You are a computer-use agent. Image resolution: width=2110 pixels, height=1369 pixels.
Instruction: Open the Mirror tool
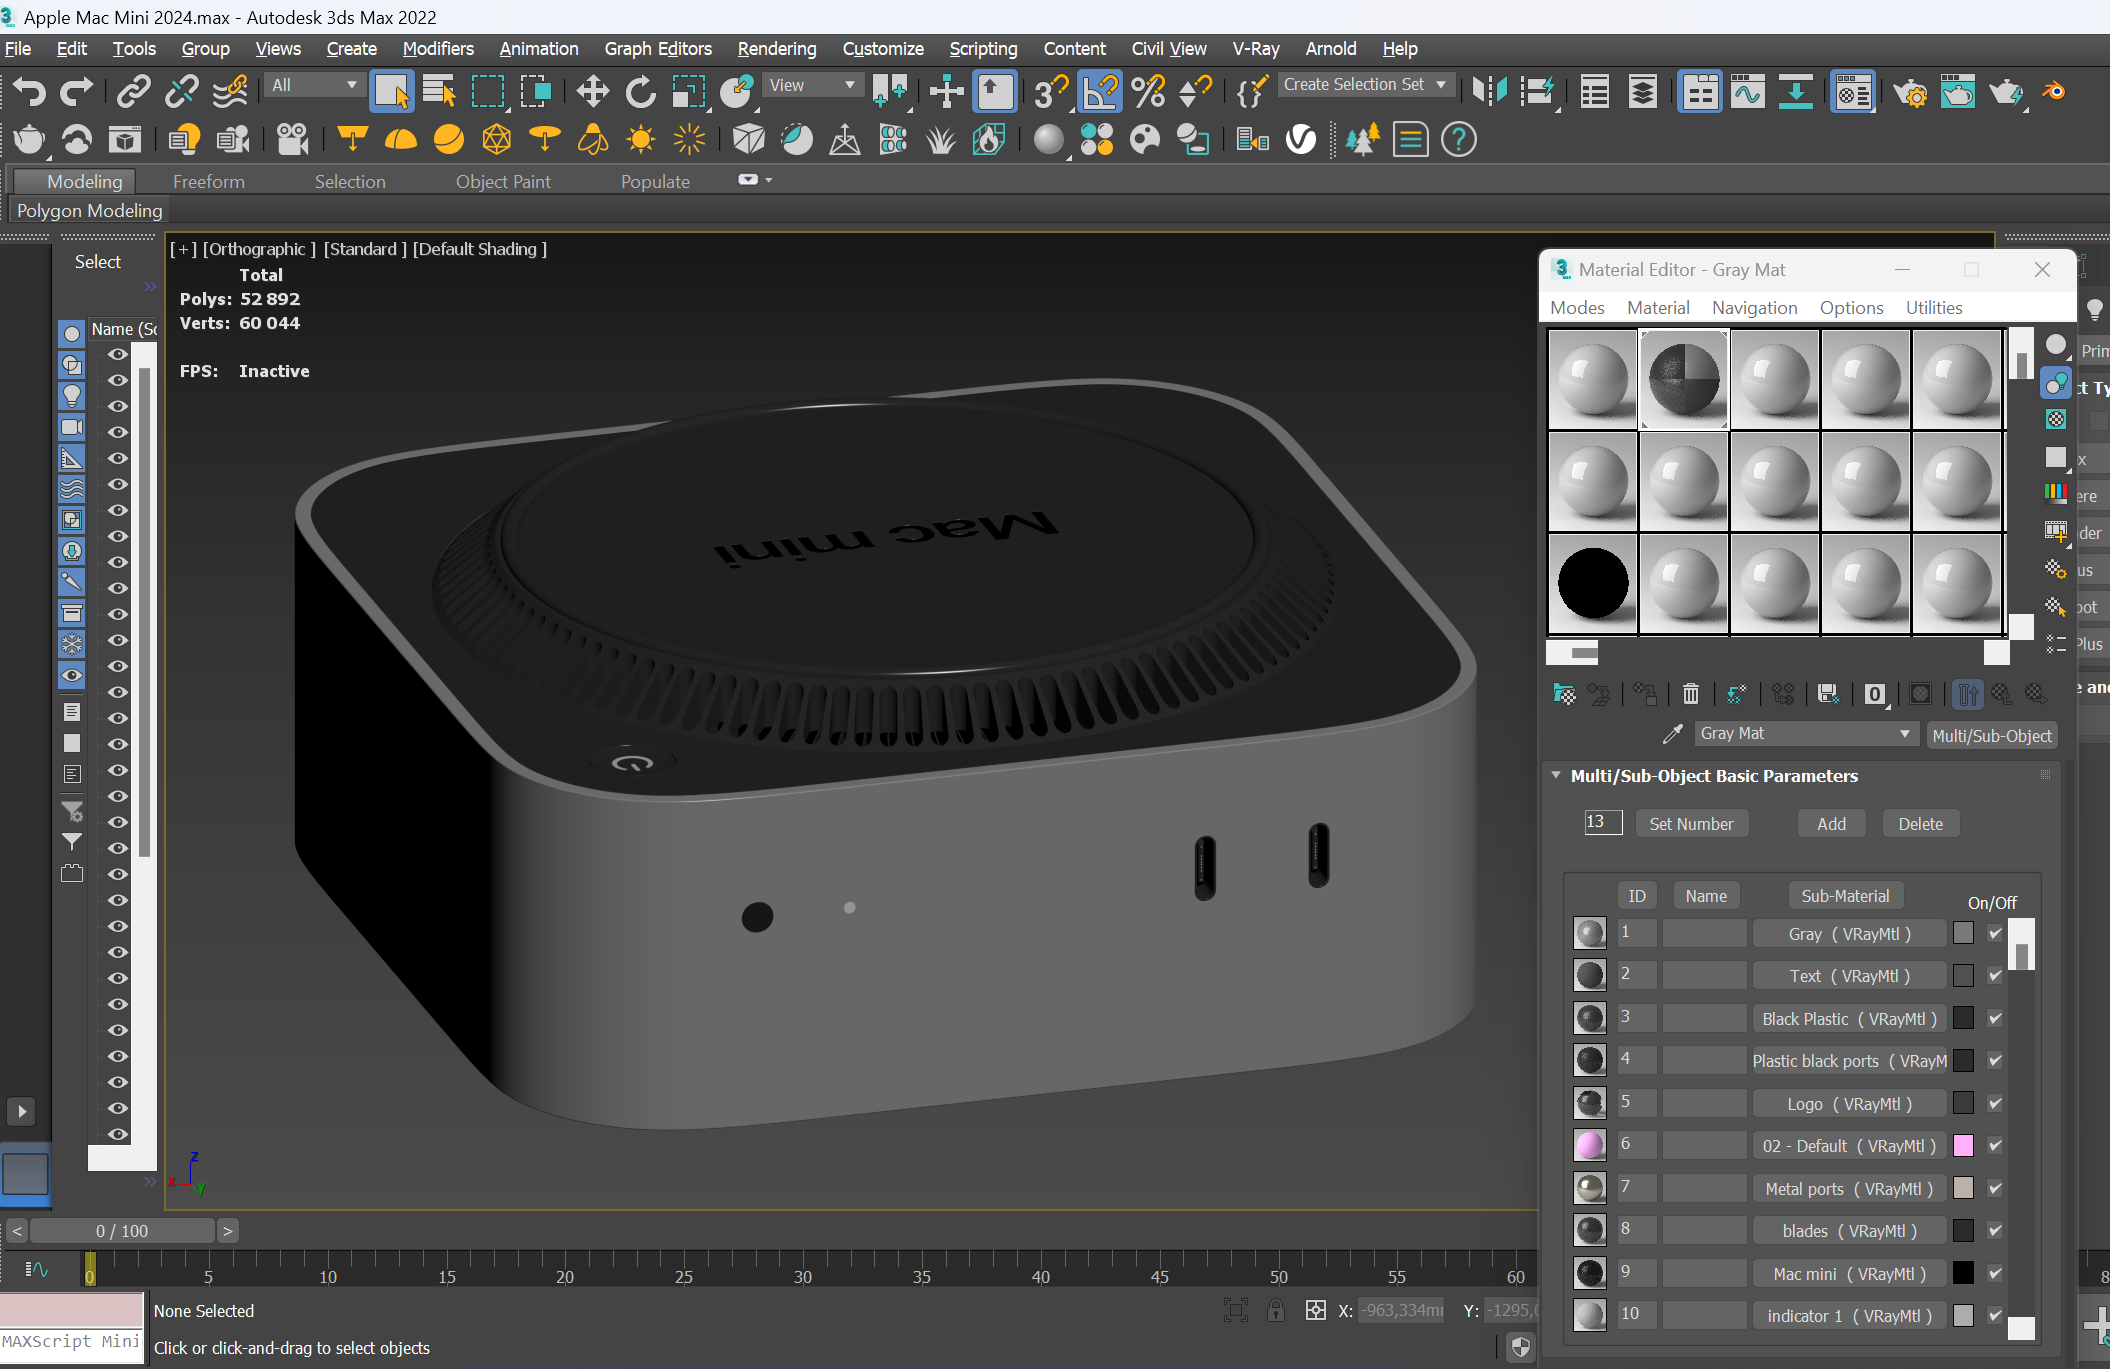[1489, 92]
